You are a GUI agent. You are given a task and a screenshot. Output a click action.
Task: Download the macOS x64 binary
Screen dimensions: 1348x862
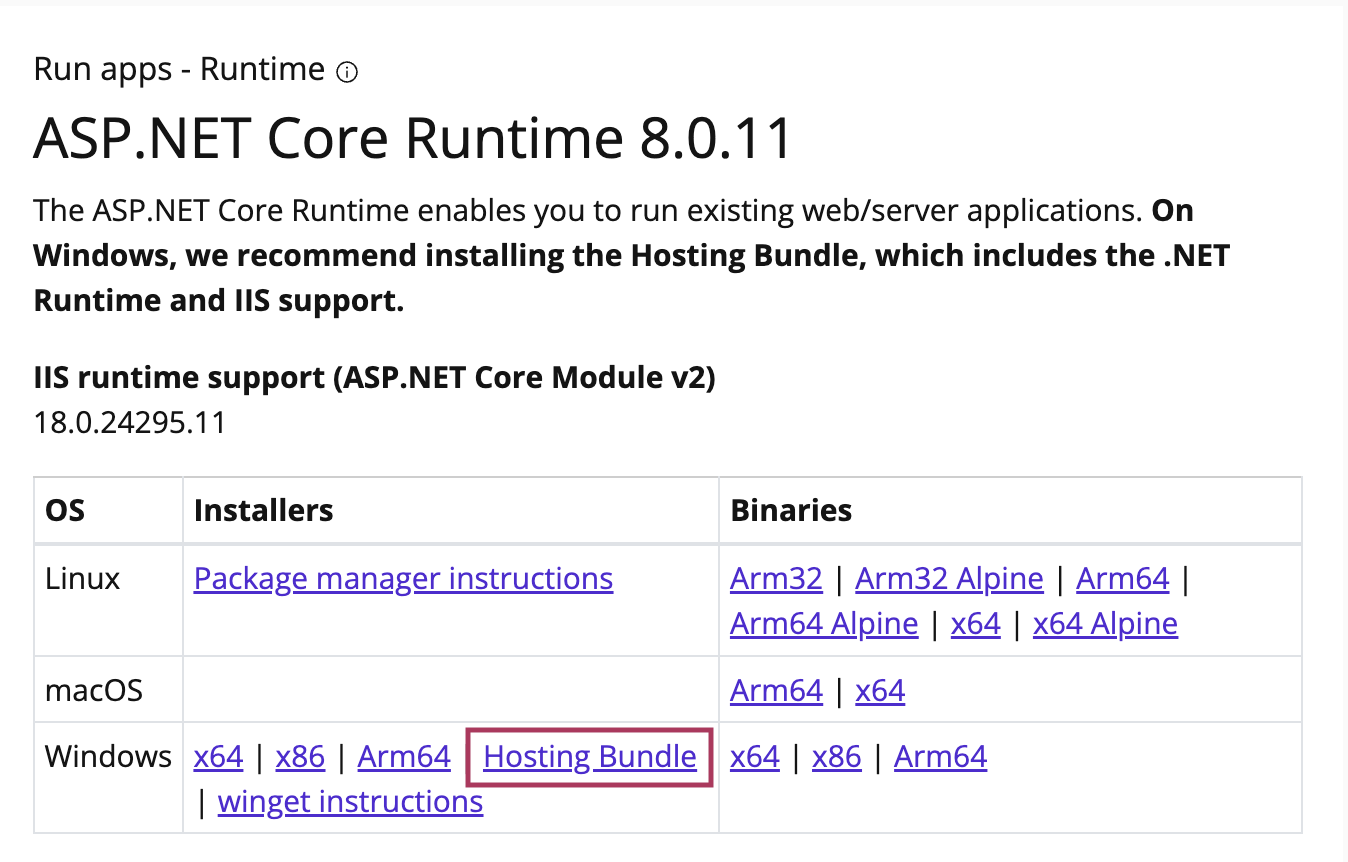(880, 691)
